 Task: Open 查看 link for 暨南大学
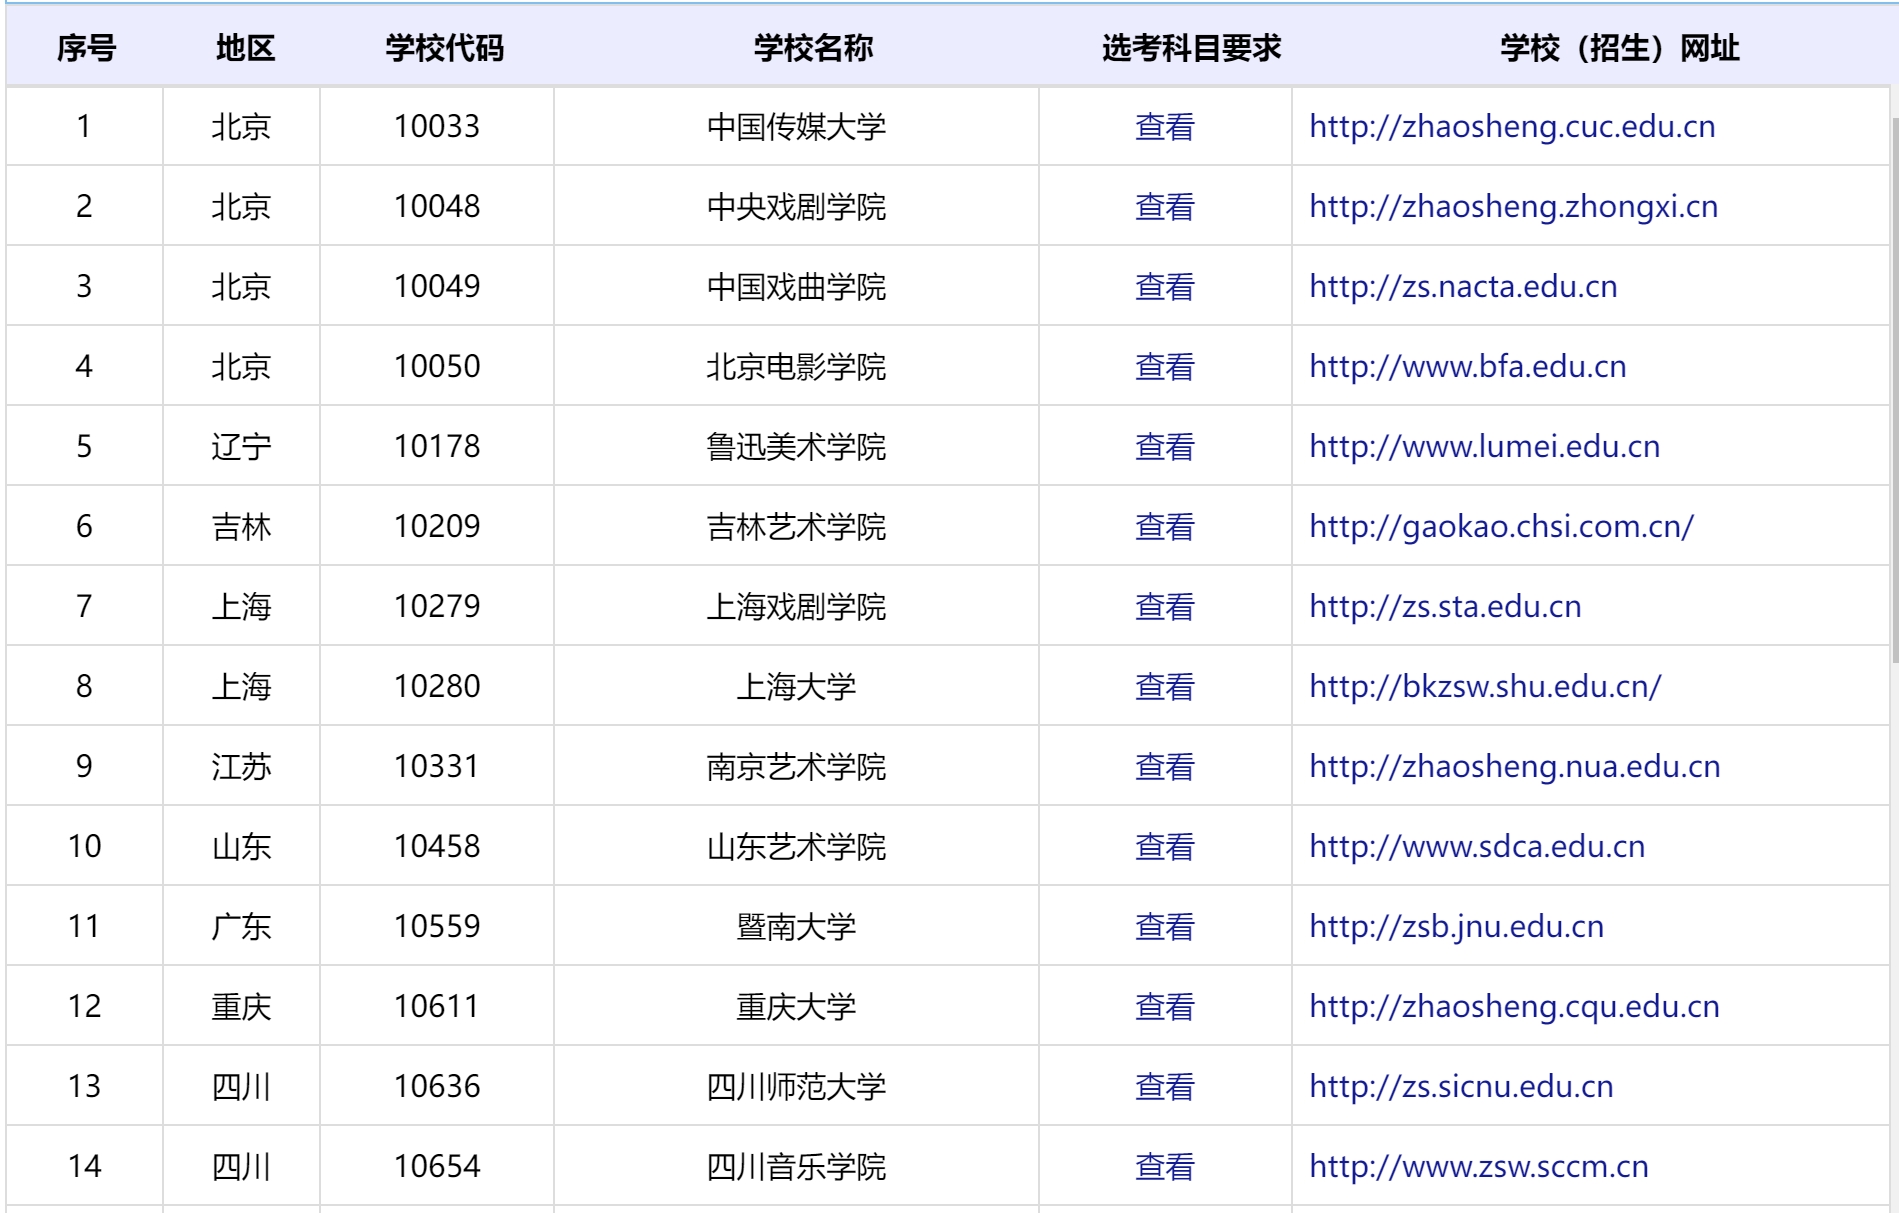tap(1164, 927)
